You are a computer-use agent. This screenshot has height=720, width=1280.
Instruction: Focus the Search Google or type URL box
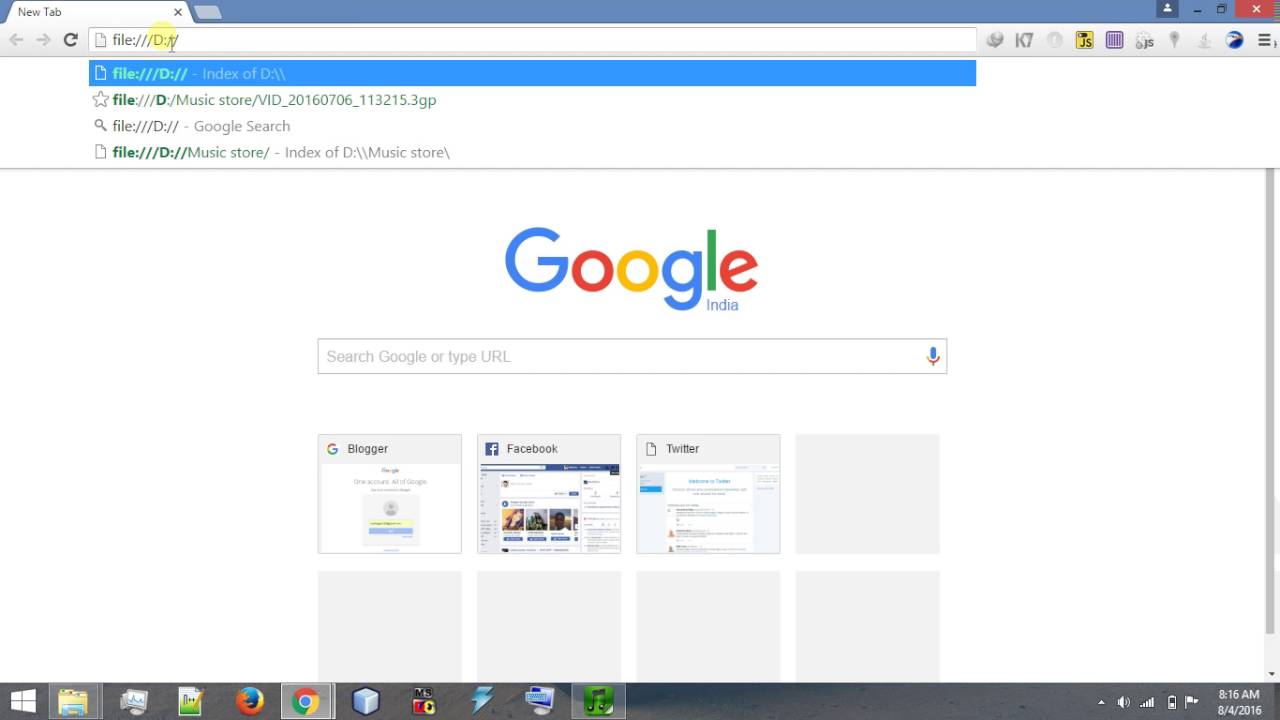coord(632,356)
